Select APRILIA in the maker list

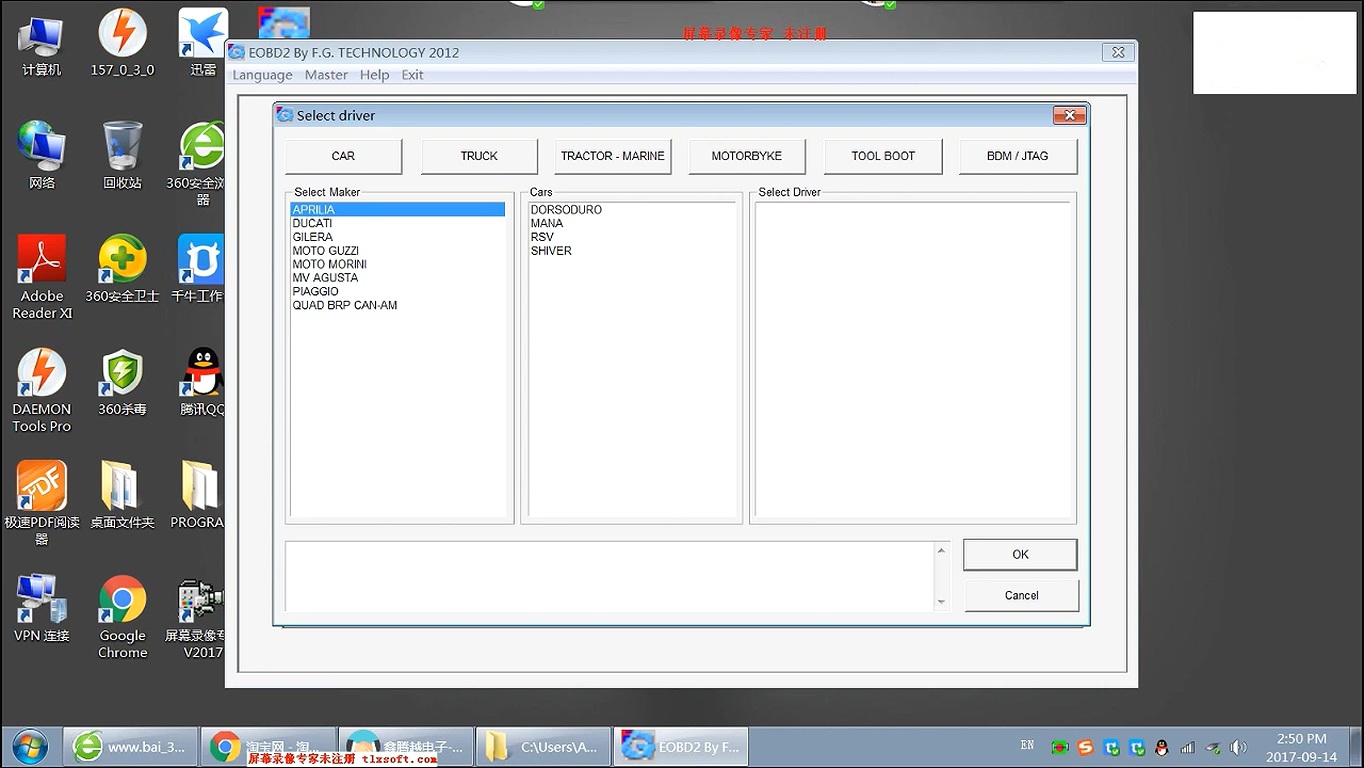(397, 210)
